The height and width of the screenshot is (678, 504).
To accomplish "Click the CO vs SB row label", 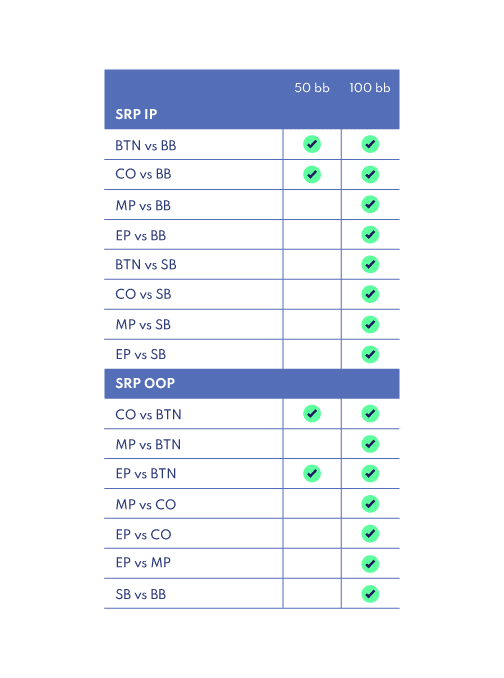I will (x=143, y=294).
